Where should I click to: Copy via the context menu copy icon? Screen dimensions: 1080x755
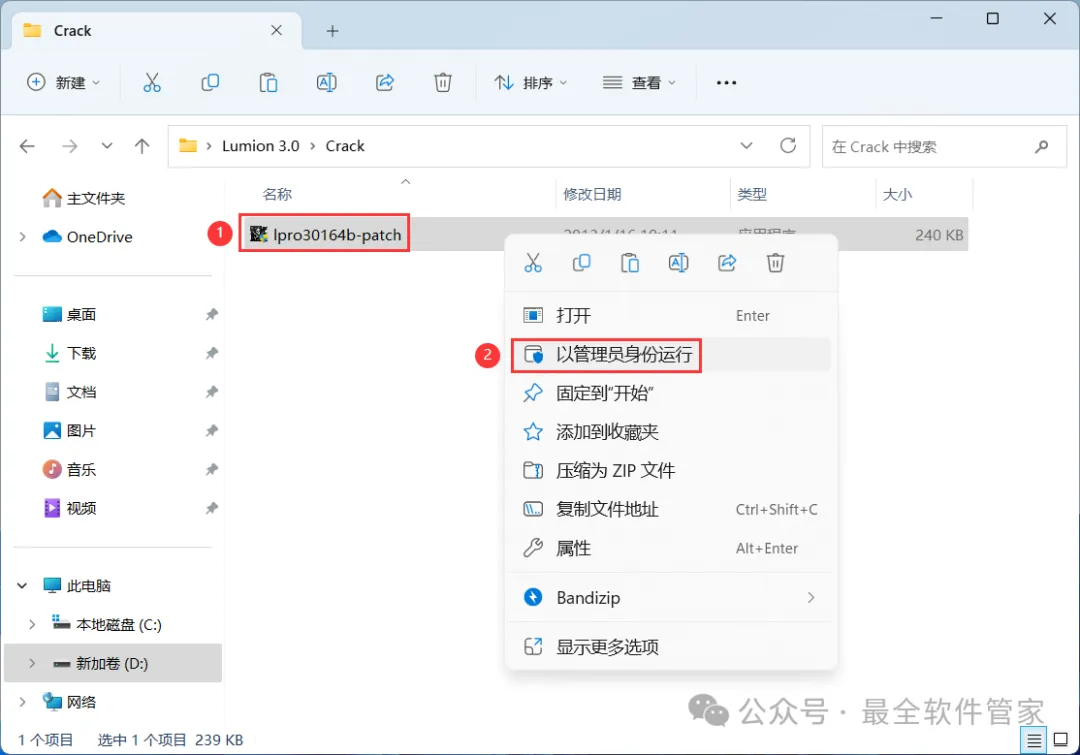(x=581, y=262)
